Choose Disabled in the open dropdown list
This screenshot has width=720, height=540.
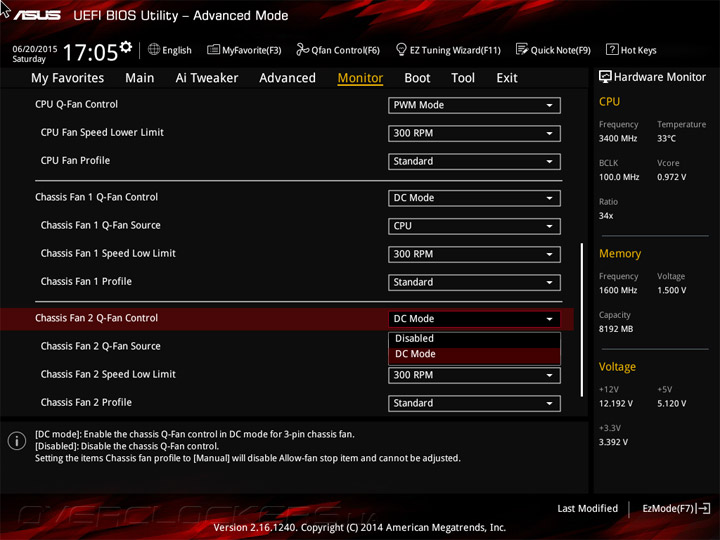pos(474,339)
